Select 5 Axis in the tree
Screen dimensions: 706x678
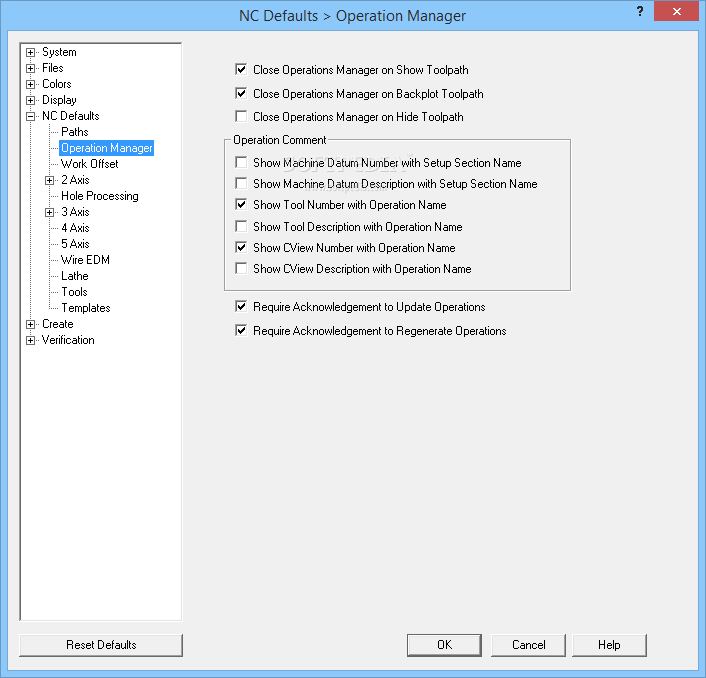tap(75, 244)
